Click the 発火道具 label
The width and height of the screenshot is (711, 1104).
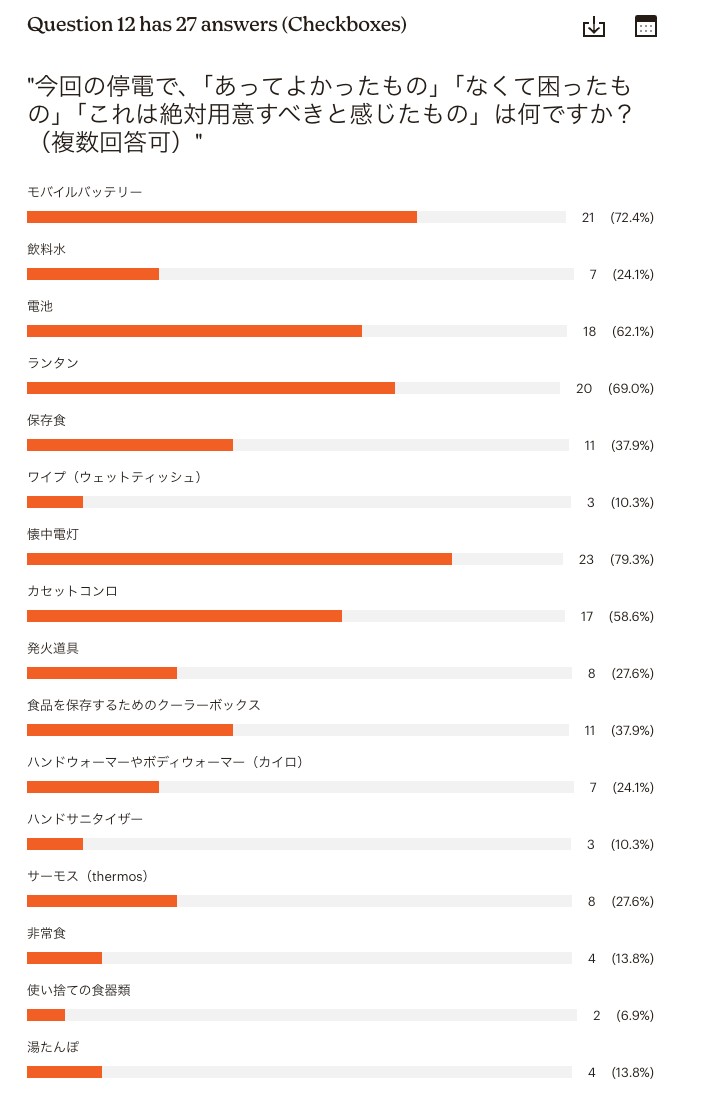53,648
